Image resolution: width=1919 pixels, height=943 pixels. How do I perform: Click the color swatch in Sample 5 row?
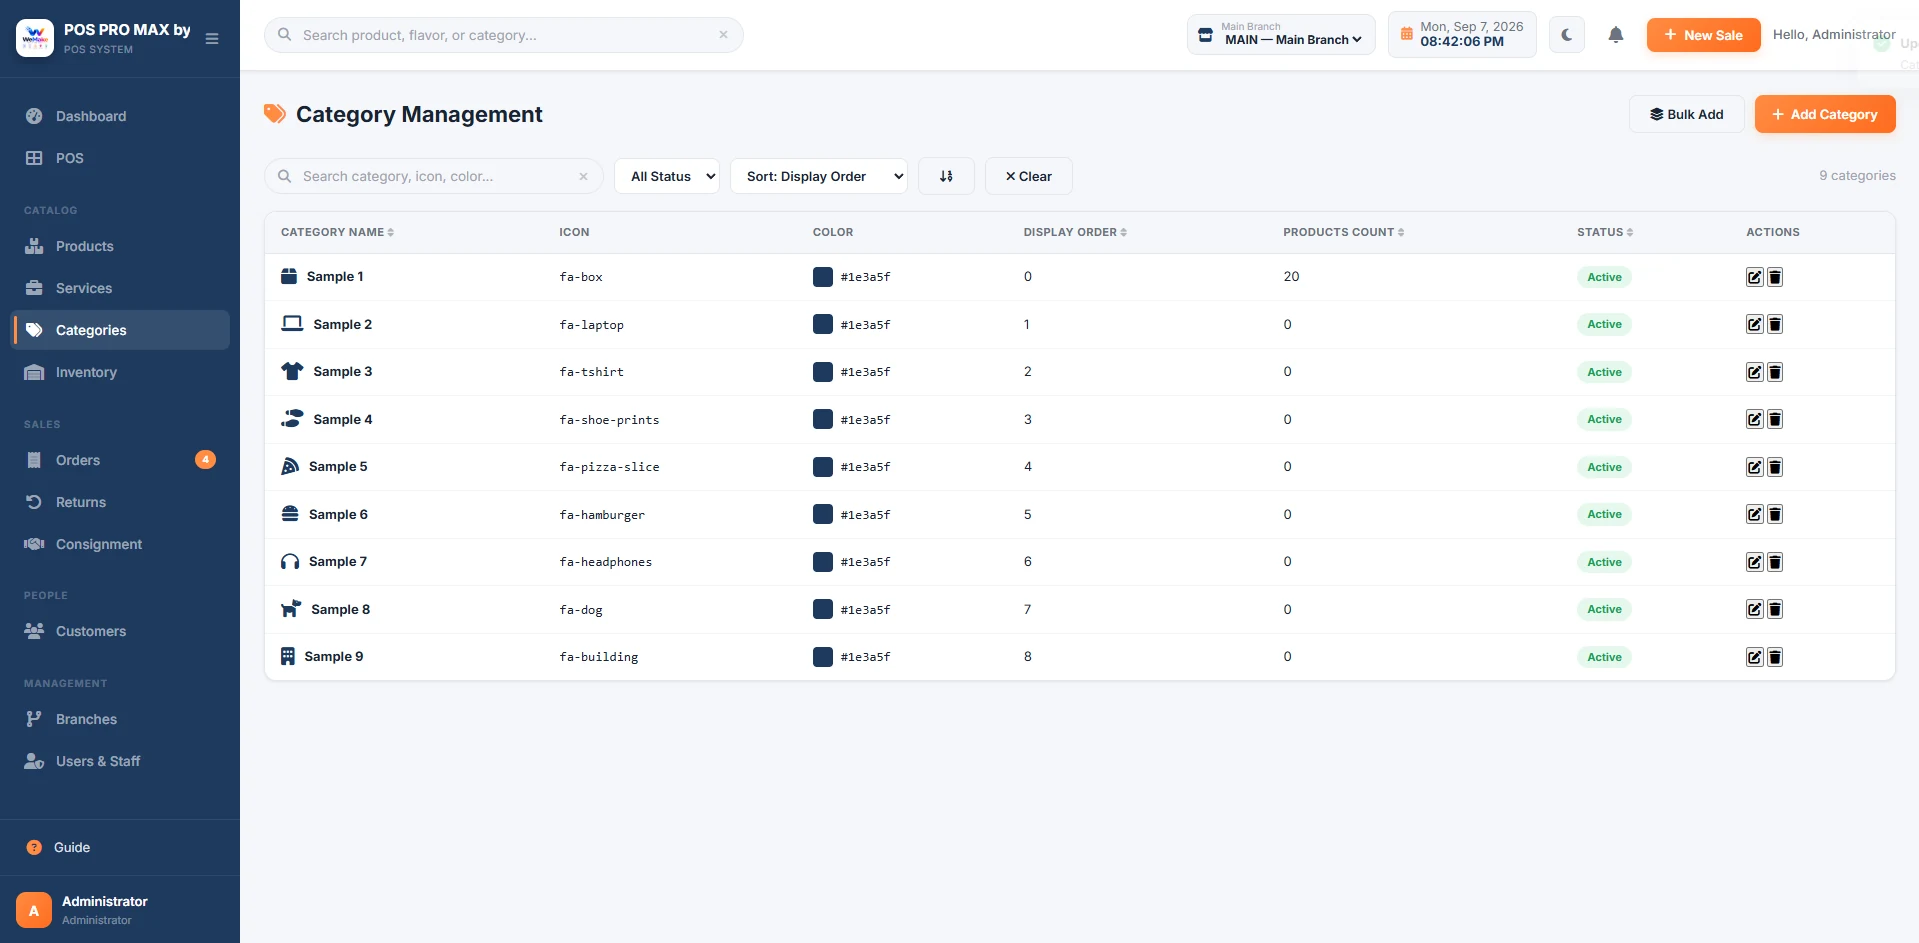tap(823, 467)
